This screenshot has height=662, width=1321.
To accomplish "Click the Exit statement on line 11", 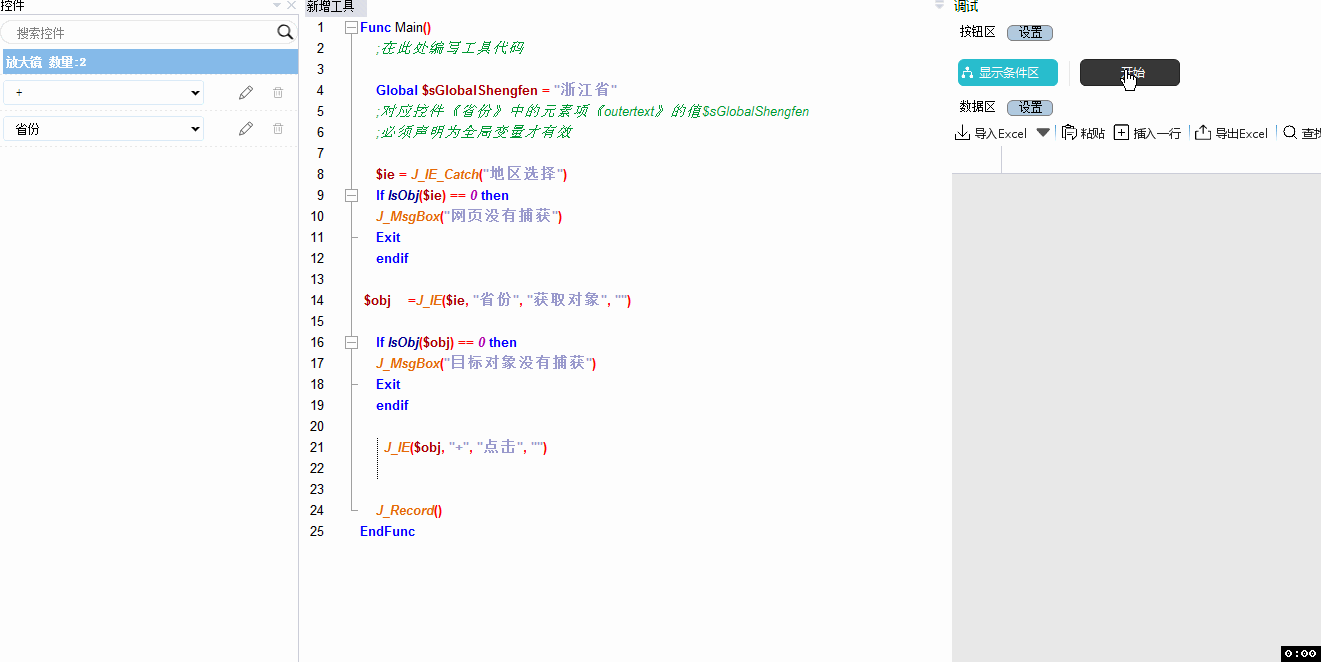I will [x=388, y=237].
